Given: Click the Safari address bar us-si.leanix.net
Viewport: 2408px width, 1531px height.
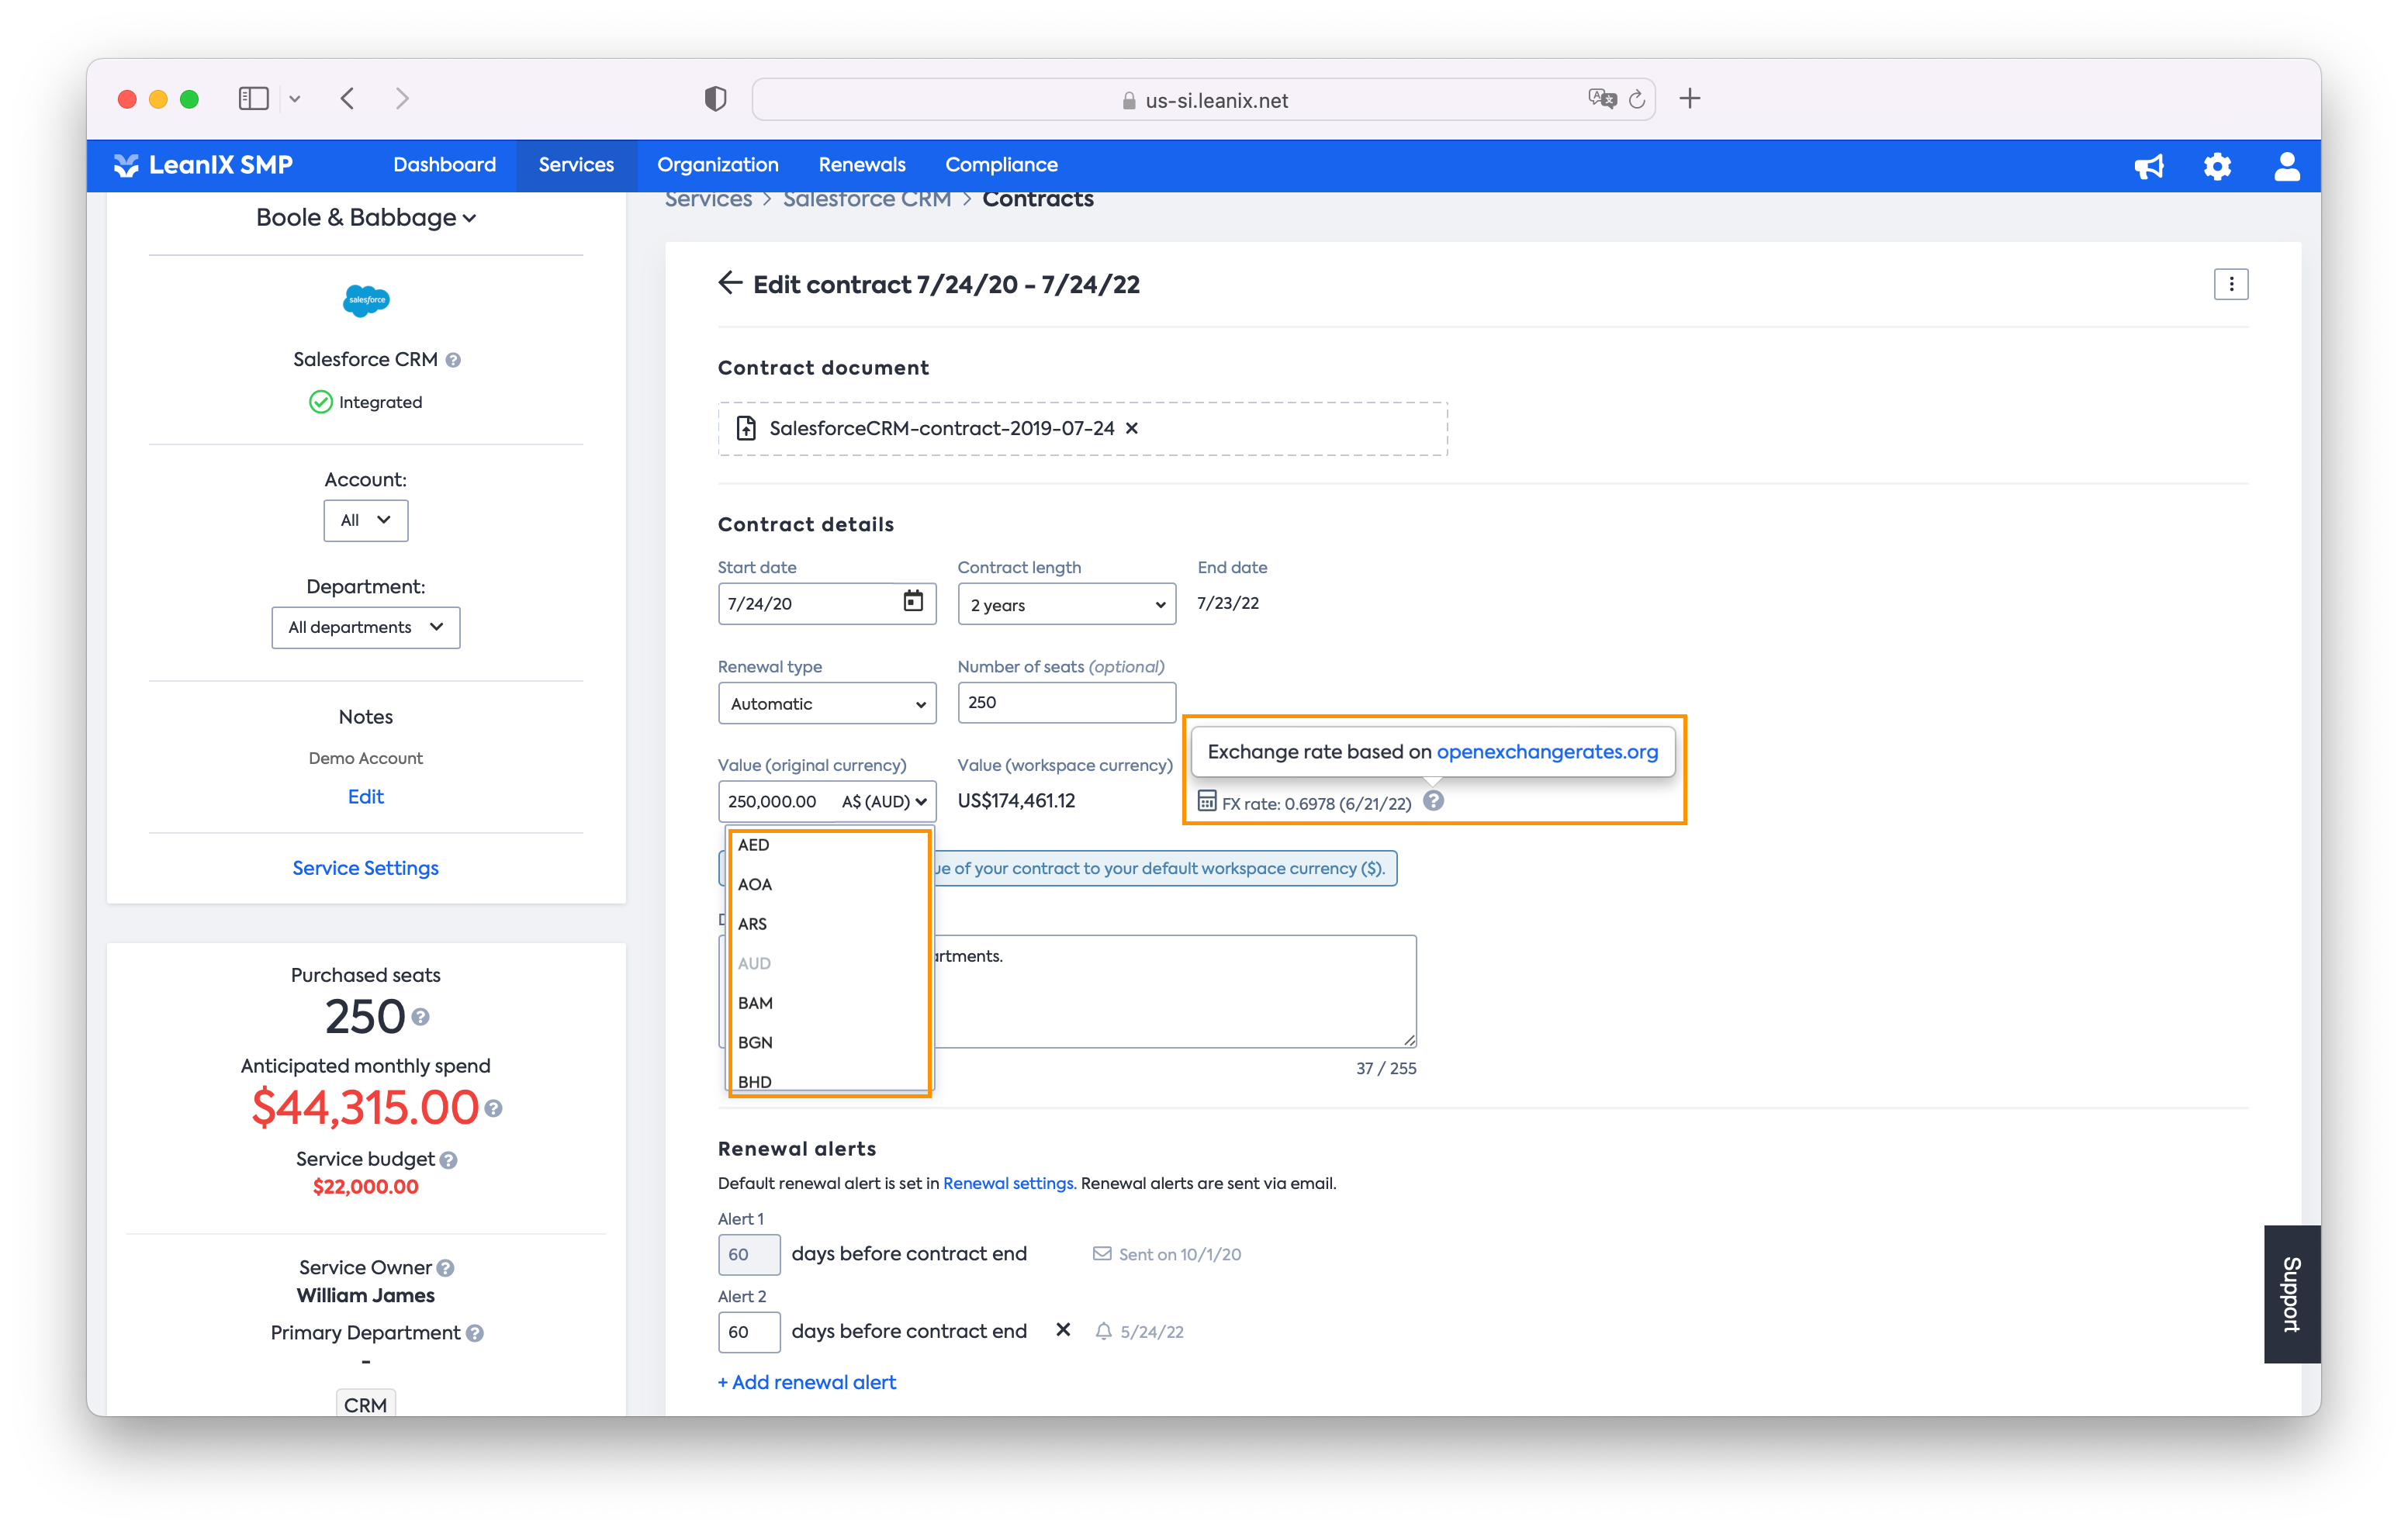Looking at the screenshot, I should pos(1204,99).
